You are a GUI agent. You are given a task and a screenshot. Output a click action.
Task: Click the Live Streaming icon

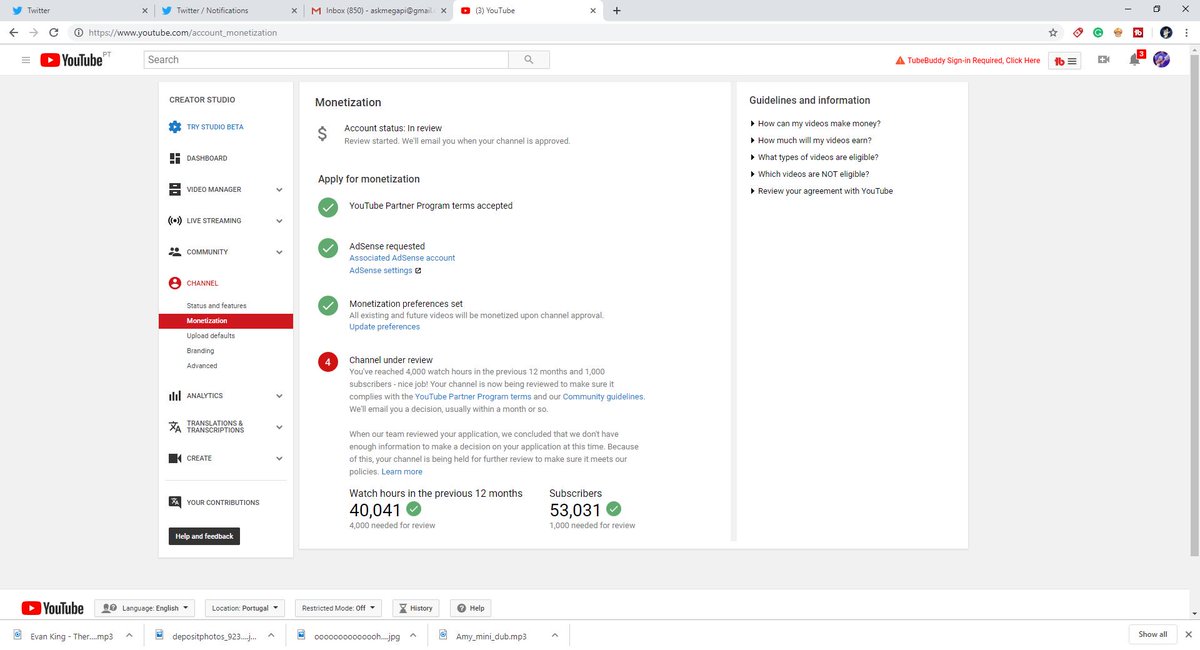(x=175, y=220)
